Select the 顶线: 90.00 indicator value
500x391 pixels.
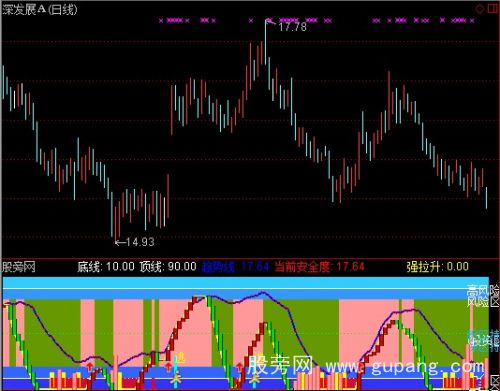168,267
